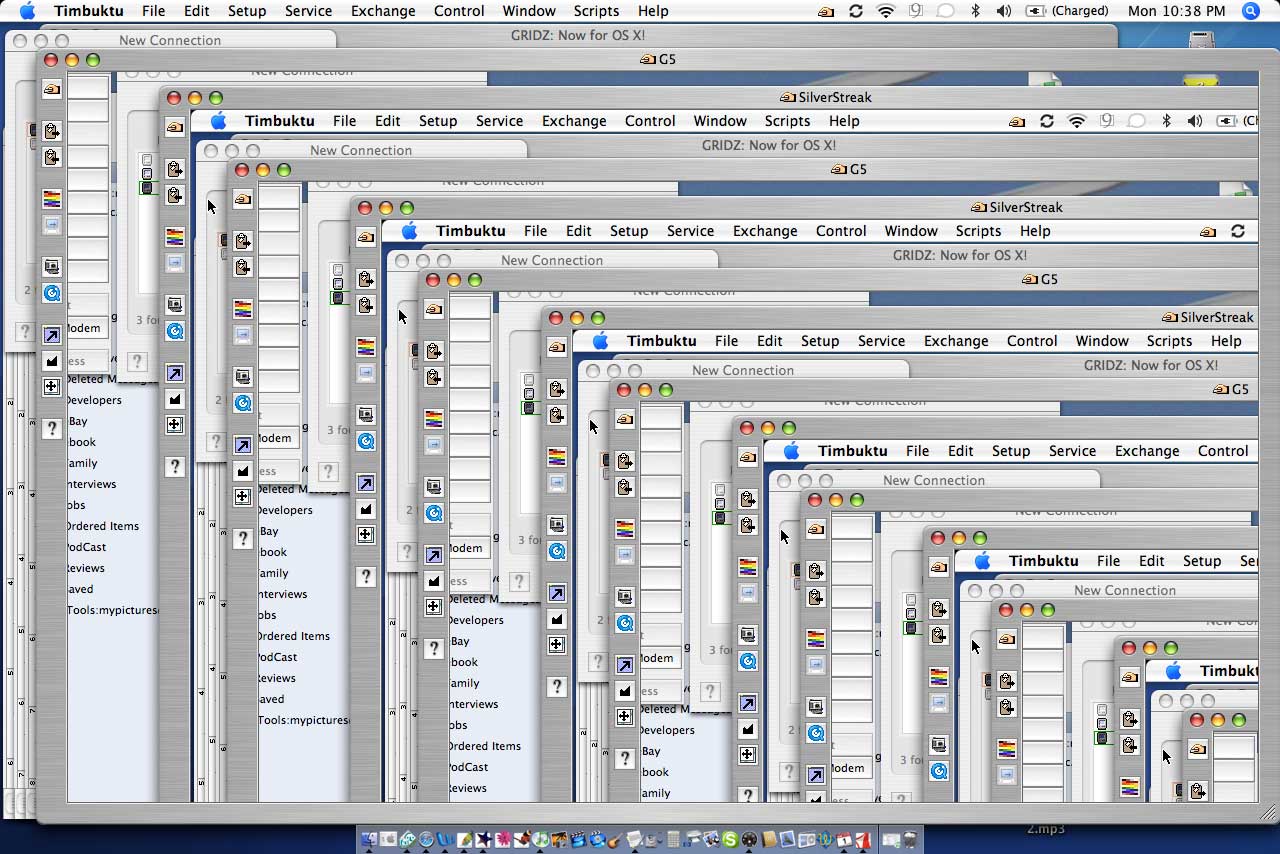Click the four-way move arrows icon in outermost G5 toolbar
Screen dimensions: 1280x854
coord(52,386)
